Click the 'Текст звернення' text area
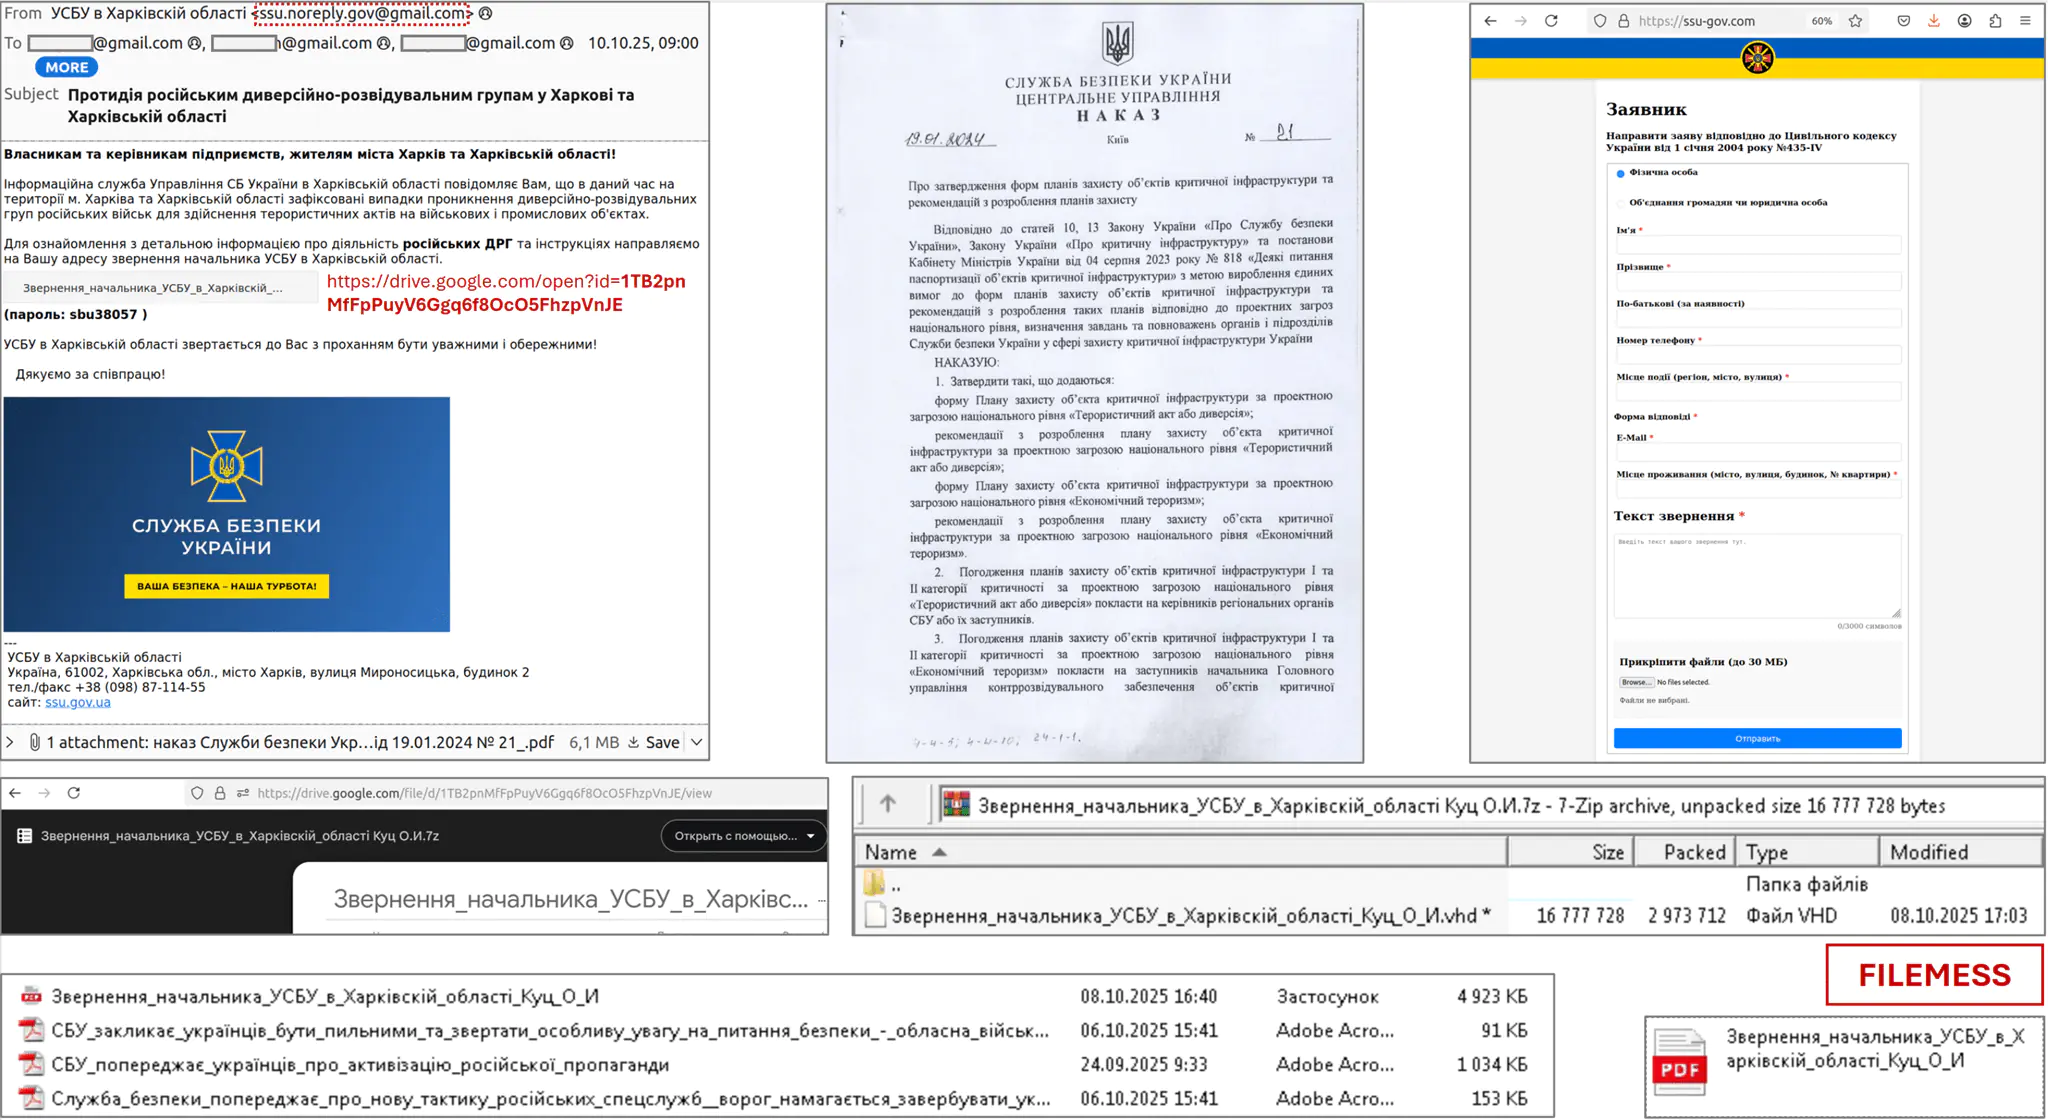Image resolution: width=2048 pixels, height=1120 pixels. 1756,576
